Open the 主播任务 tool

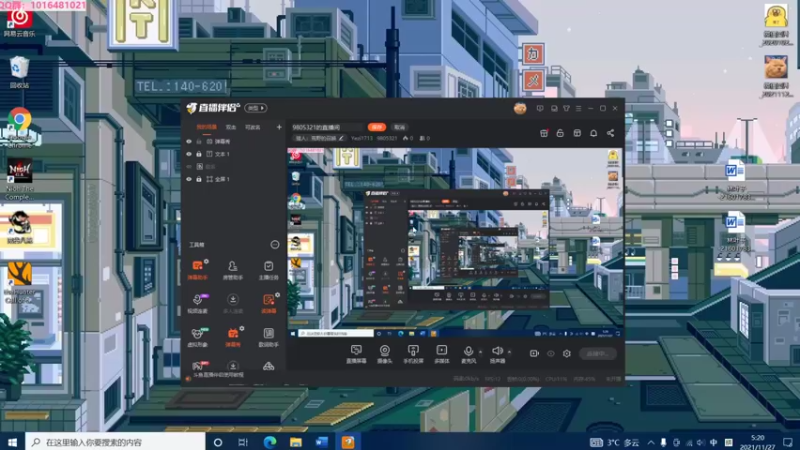pos(268,270)
